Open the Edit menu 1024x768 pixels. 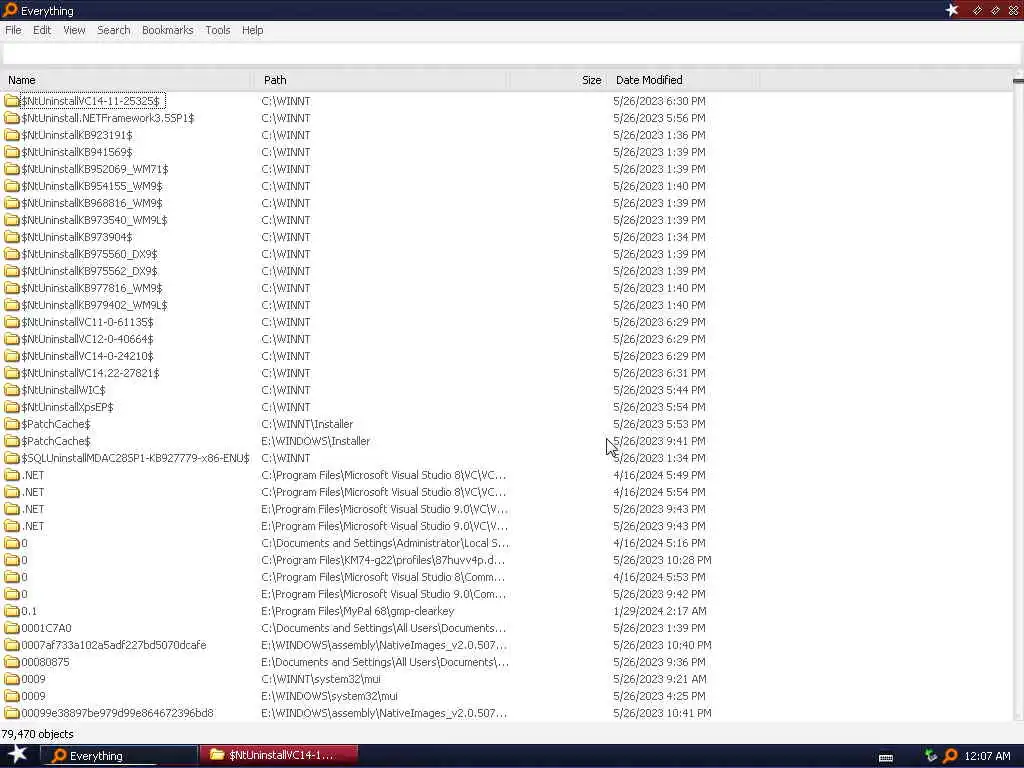pos(42,30)
